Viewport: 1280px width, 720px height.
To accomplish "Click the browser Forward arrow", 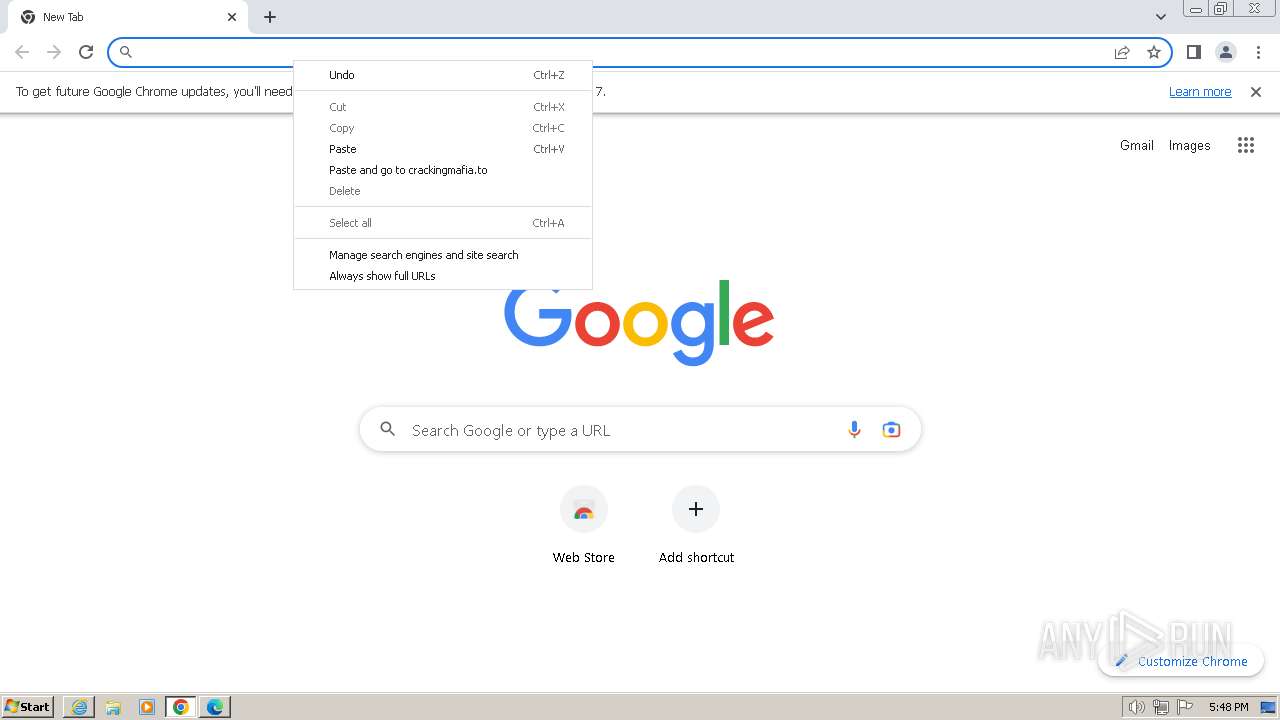I will pyautogui.click(x=54, y=52).
